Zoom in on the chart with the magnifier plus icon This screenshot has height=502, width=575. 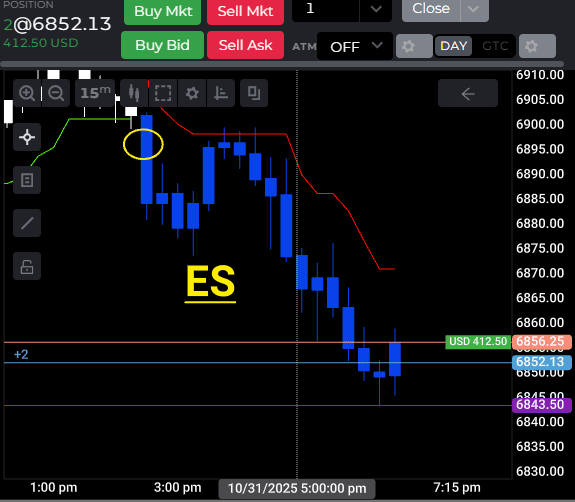pos(27,93)
